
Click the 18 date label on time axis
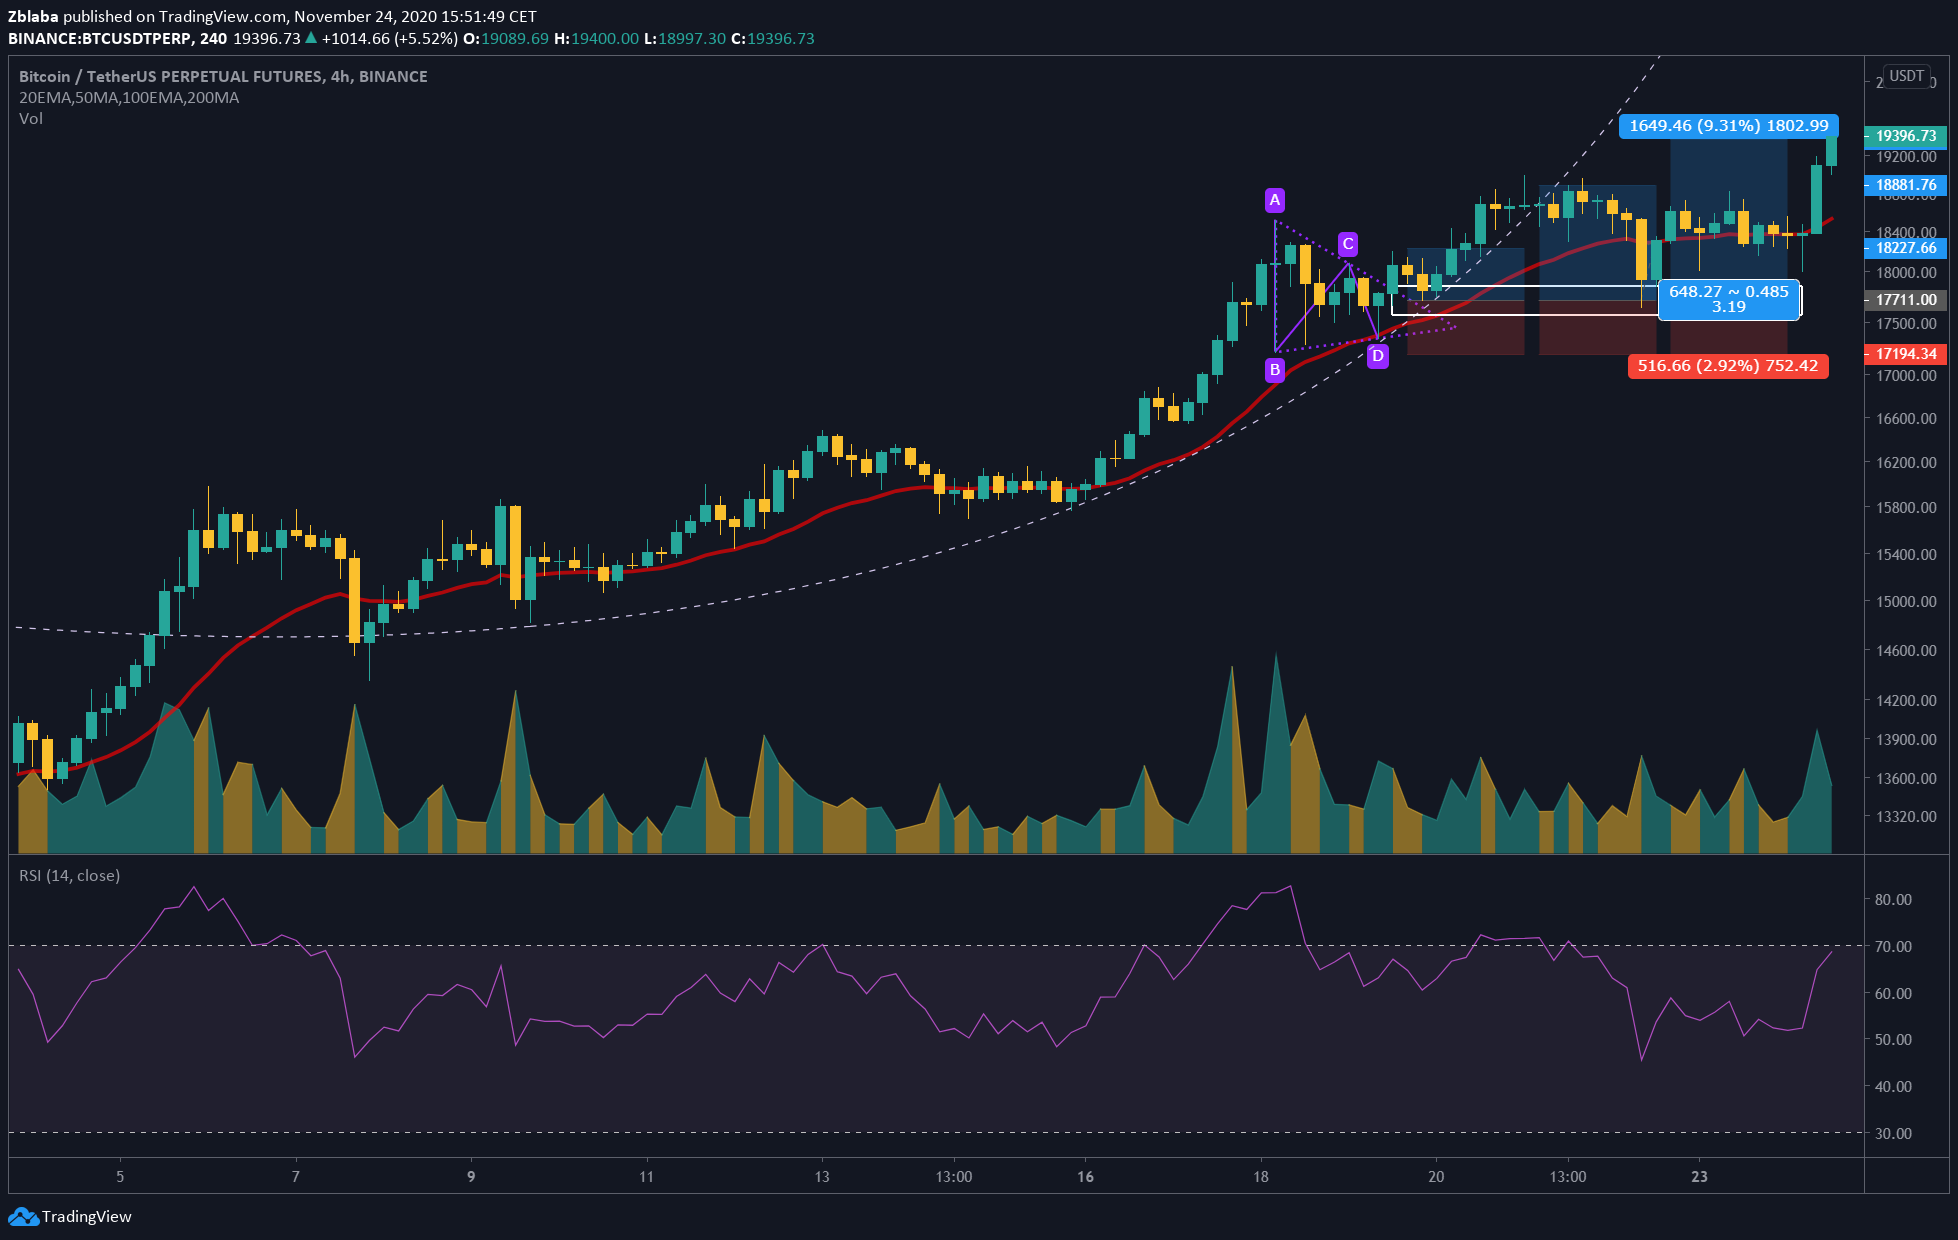(x=1261, y=1177)
